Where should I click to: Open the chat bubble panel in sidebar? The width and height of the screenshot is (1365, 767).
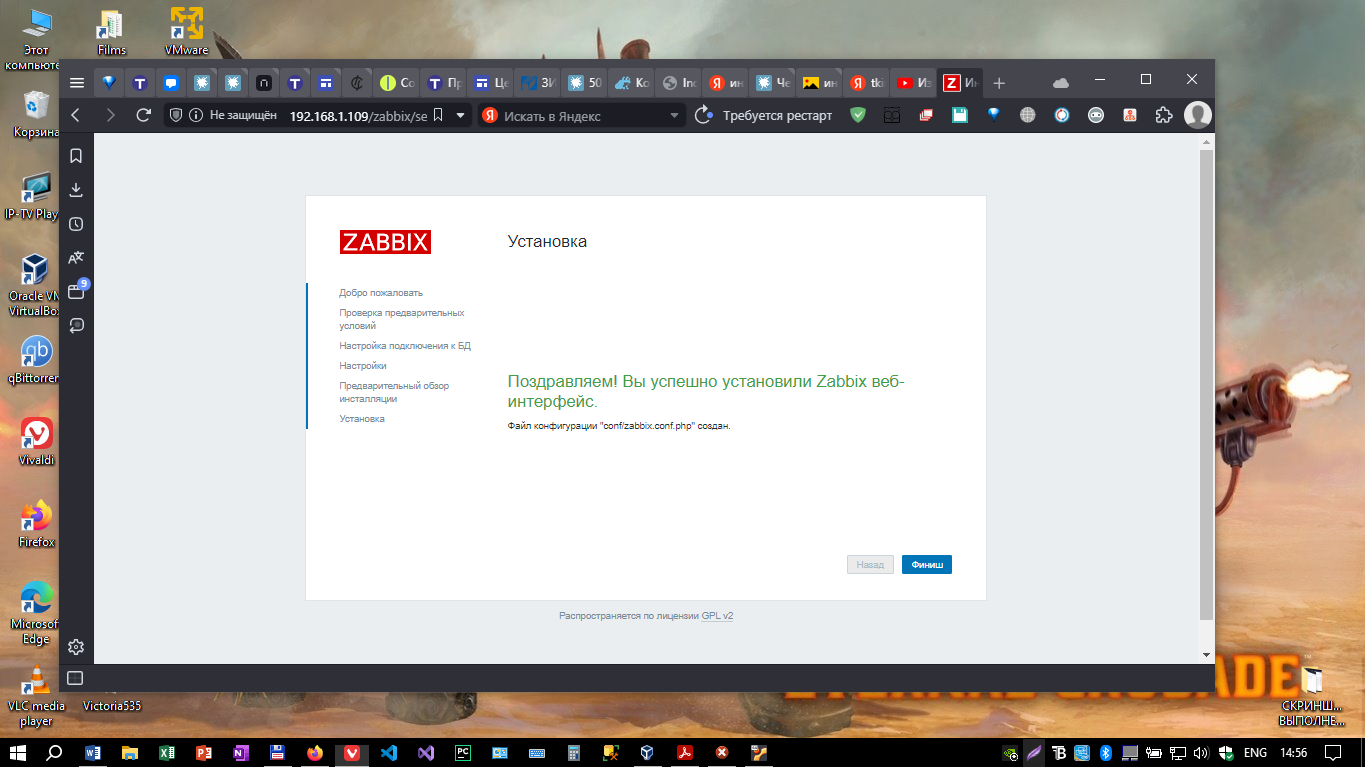tap(76, 326)
